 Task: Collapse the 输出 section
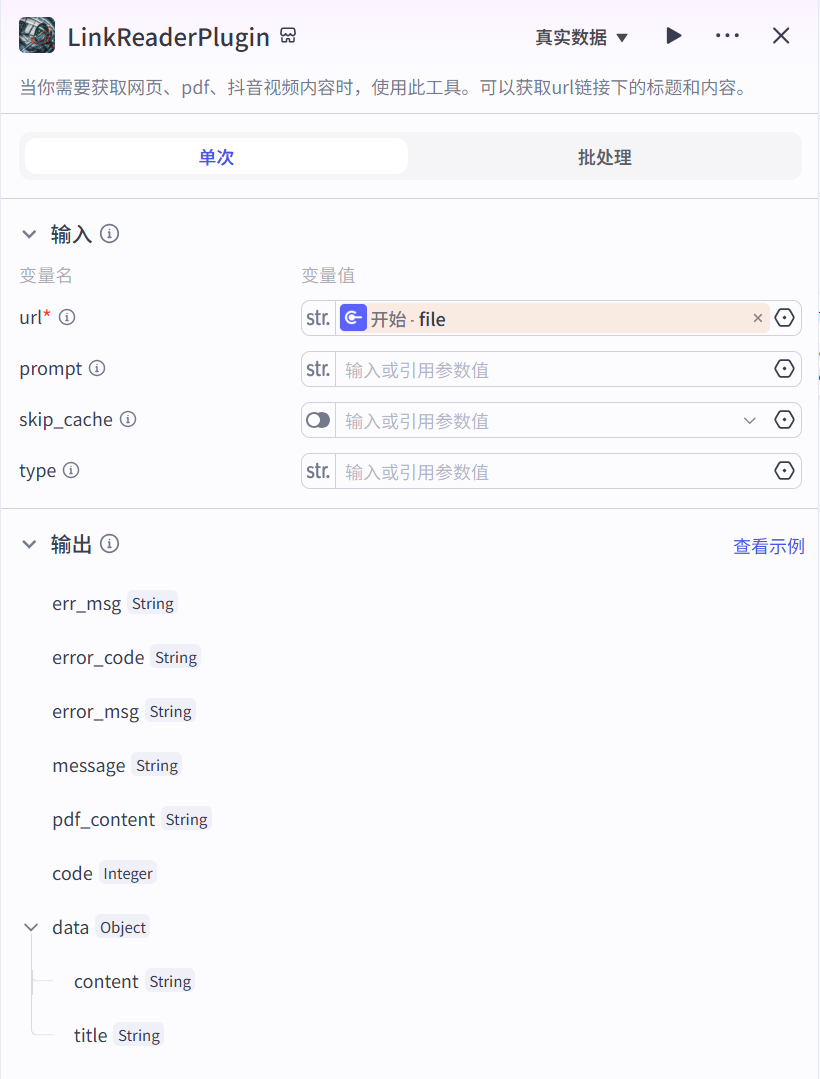tap(29, 544)
